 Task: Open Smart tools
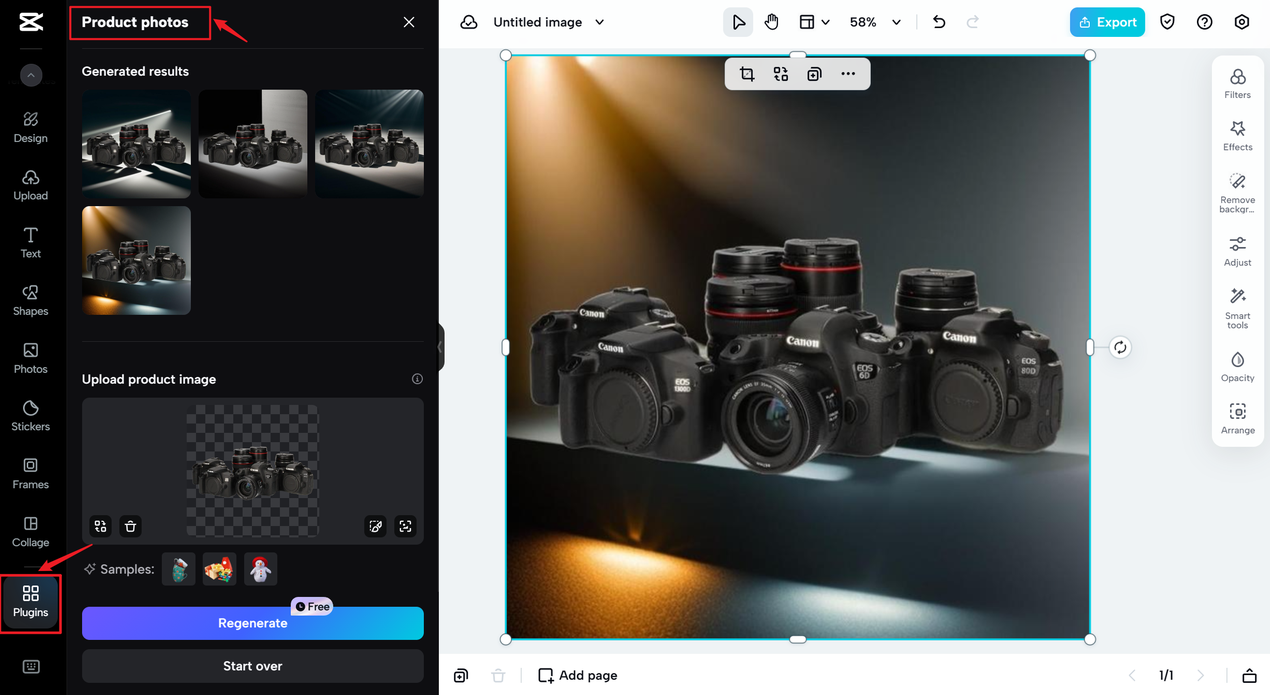[x=1237, y=309]
